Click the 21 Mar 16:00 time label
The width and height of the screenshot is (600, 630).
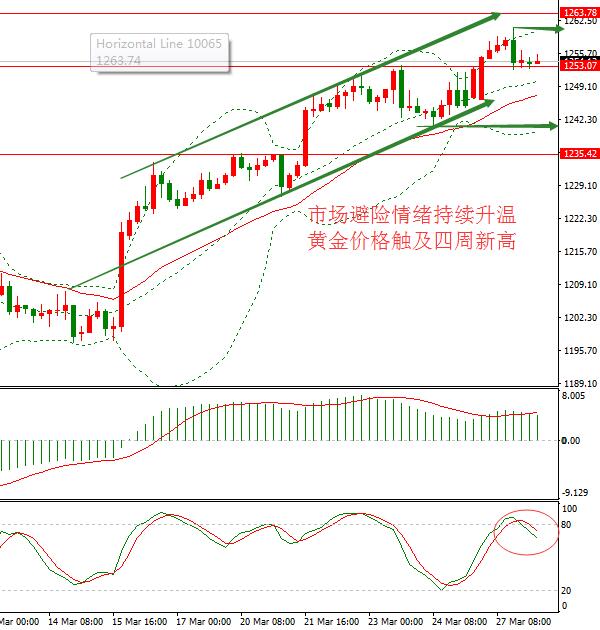click(332, 622)
